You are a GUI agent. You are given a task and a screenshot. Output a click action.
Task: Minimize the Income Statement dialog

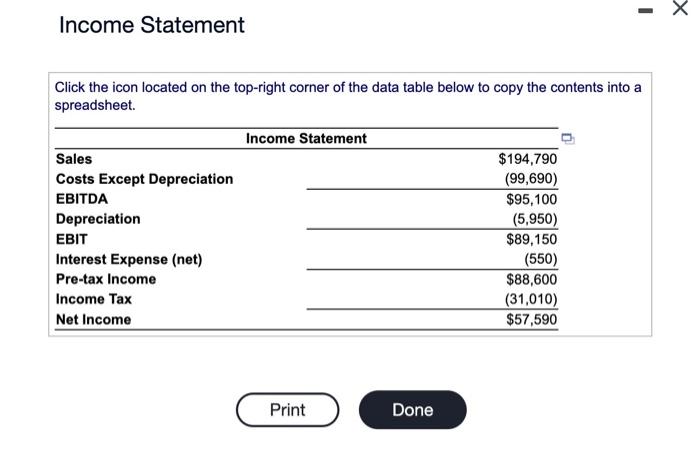[x=645, y=10]
